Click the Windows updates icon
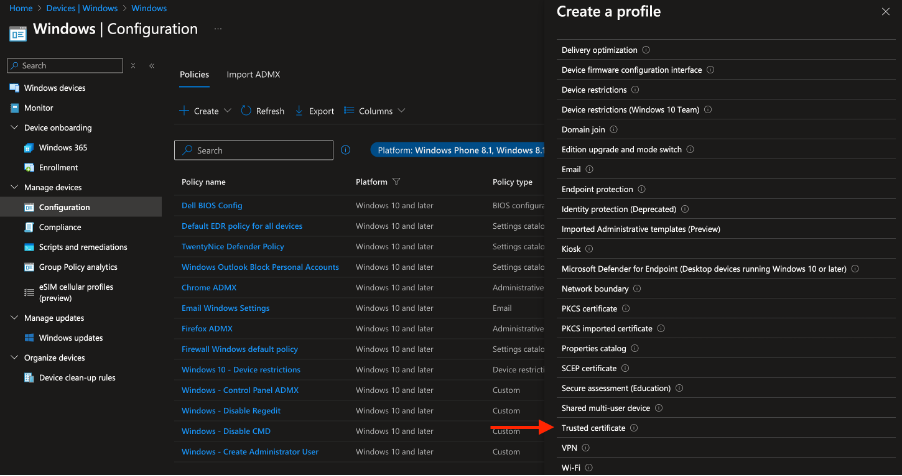Image resolution: width=902 pixels, height=476 pixels. pos(29,338)
